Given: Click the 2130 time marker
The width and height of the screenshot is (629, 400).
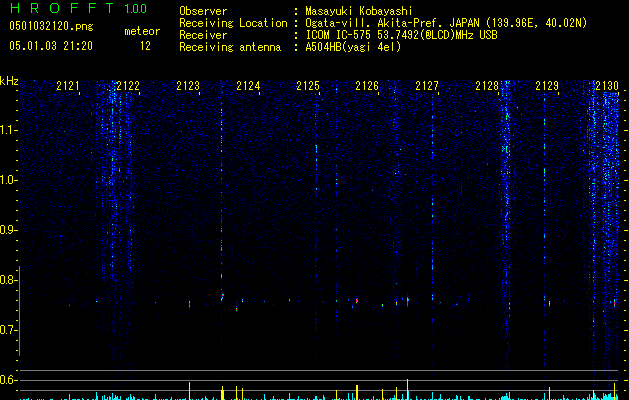Looking at the screenshot, I should [x=607, y=86].
